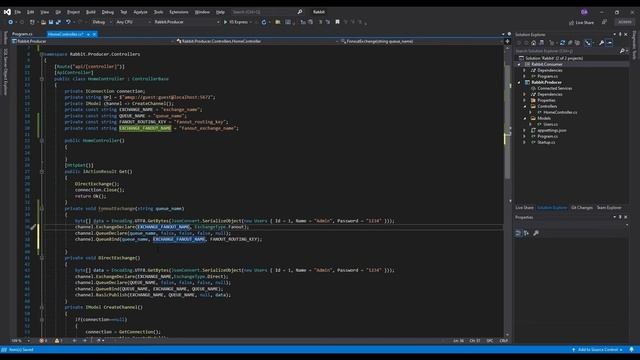Open the FanoutExchange member navigation dropdown
The width and height of the screenshot is (640, 360).
421,41
